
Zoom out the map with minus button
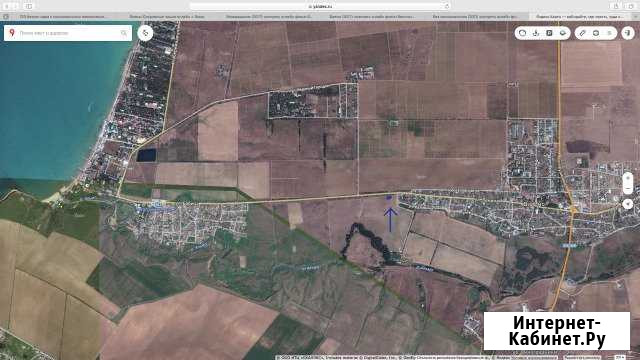(x=628, y=189)
